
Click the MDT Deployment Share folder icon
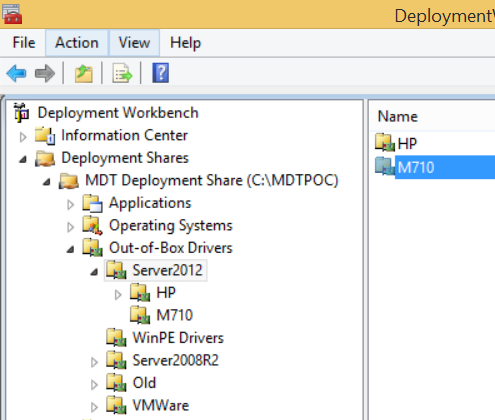tap(69, 181)
